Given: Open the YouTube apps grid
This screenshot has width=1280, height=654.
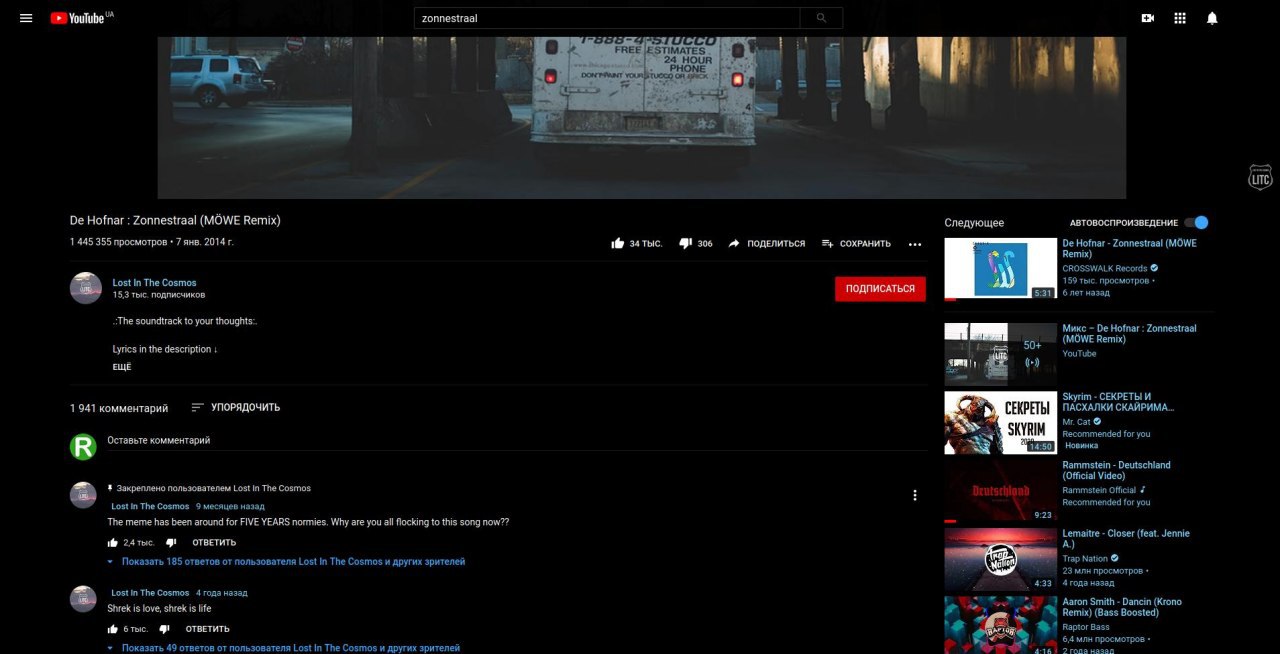Looking at the screenshot, I should click(1180, 18).
